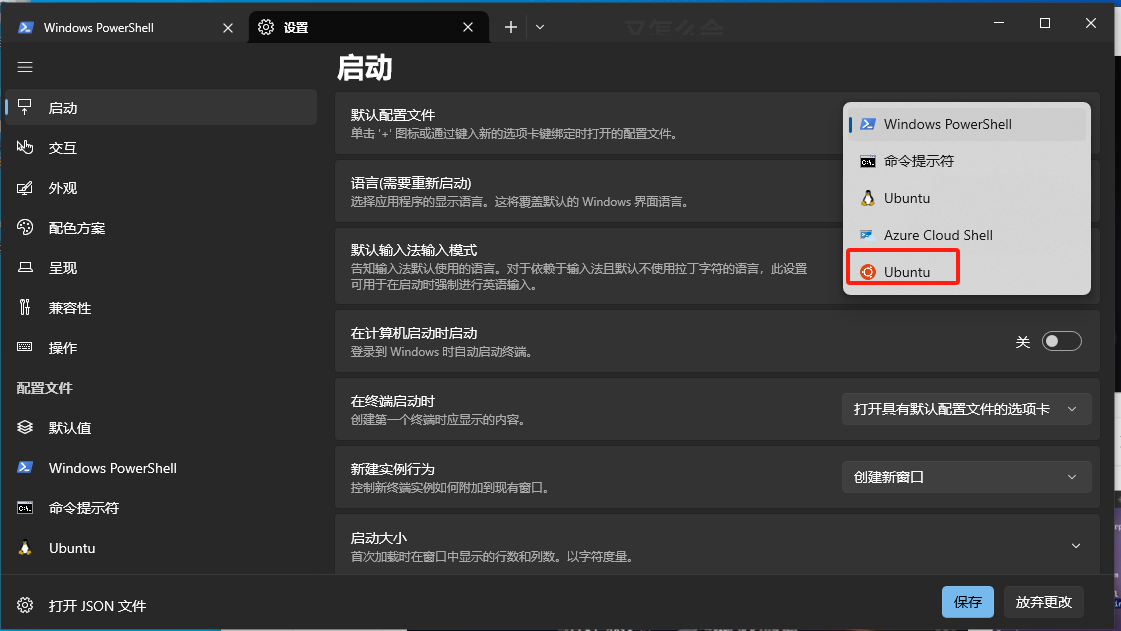Open the new-tab profile dropdown arrow
1121x631 pixels.
point(540,27)
